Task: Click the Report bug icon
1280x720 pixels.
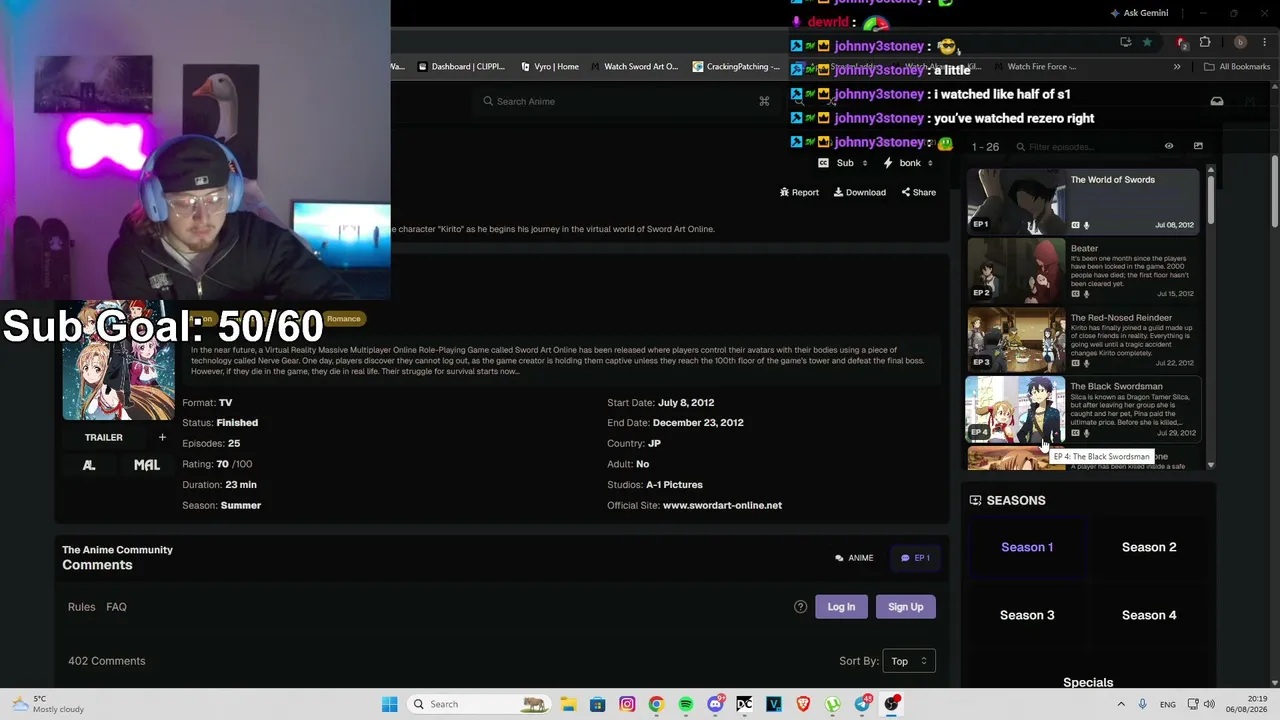Action: pyautogui.click(x=785, y=192)
